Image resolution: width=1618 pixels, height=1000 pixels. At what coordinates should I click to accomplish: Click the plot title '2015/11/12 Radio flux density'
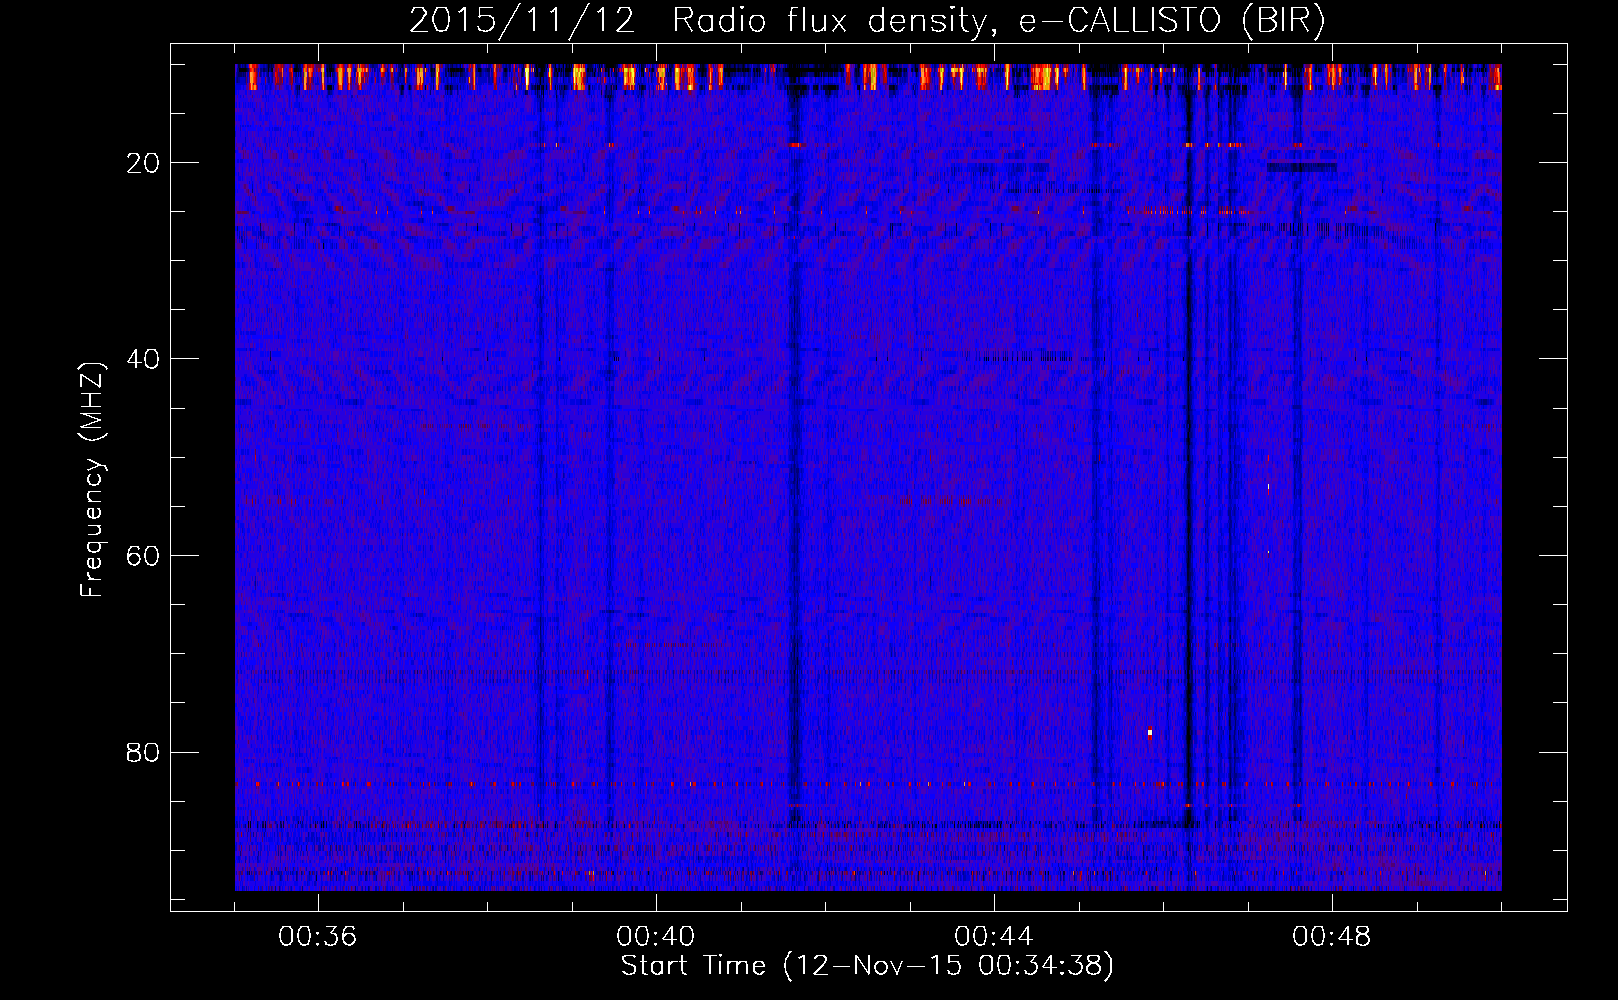[x=697, y=21]
